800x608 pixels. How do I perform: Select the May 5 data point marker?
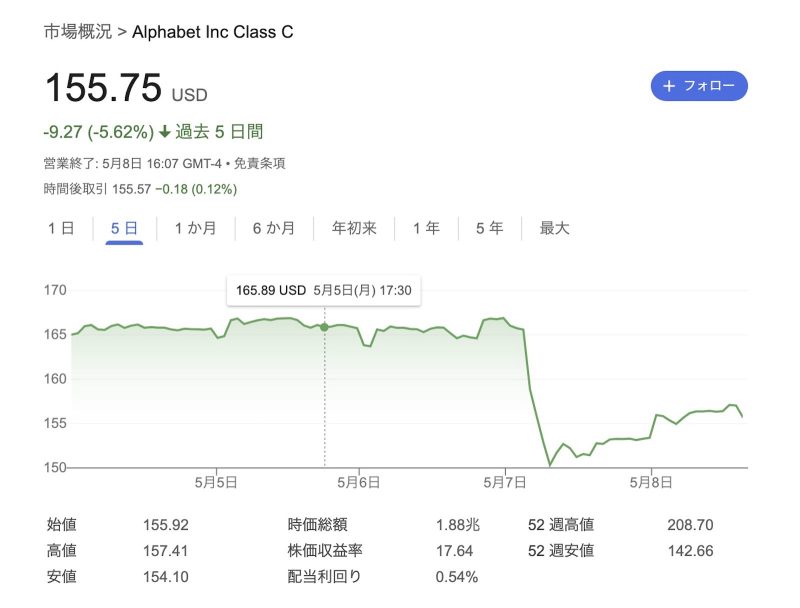coord(324,325)
